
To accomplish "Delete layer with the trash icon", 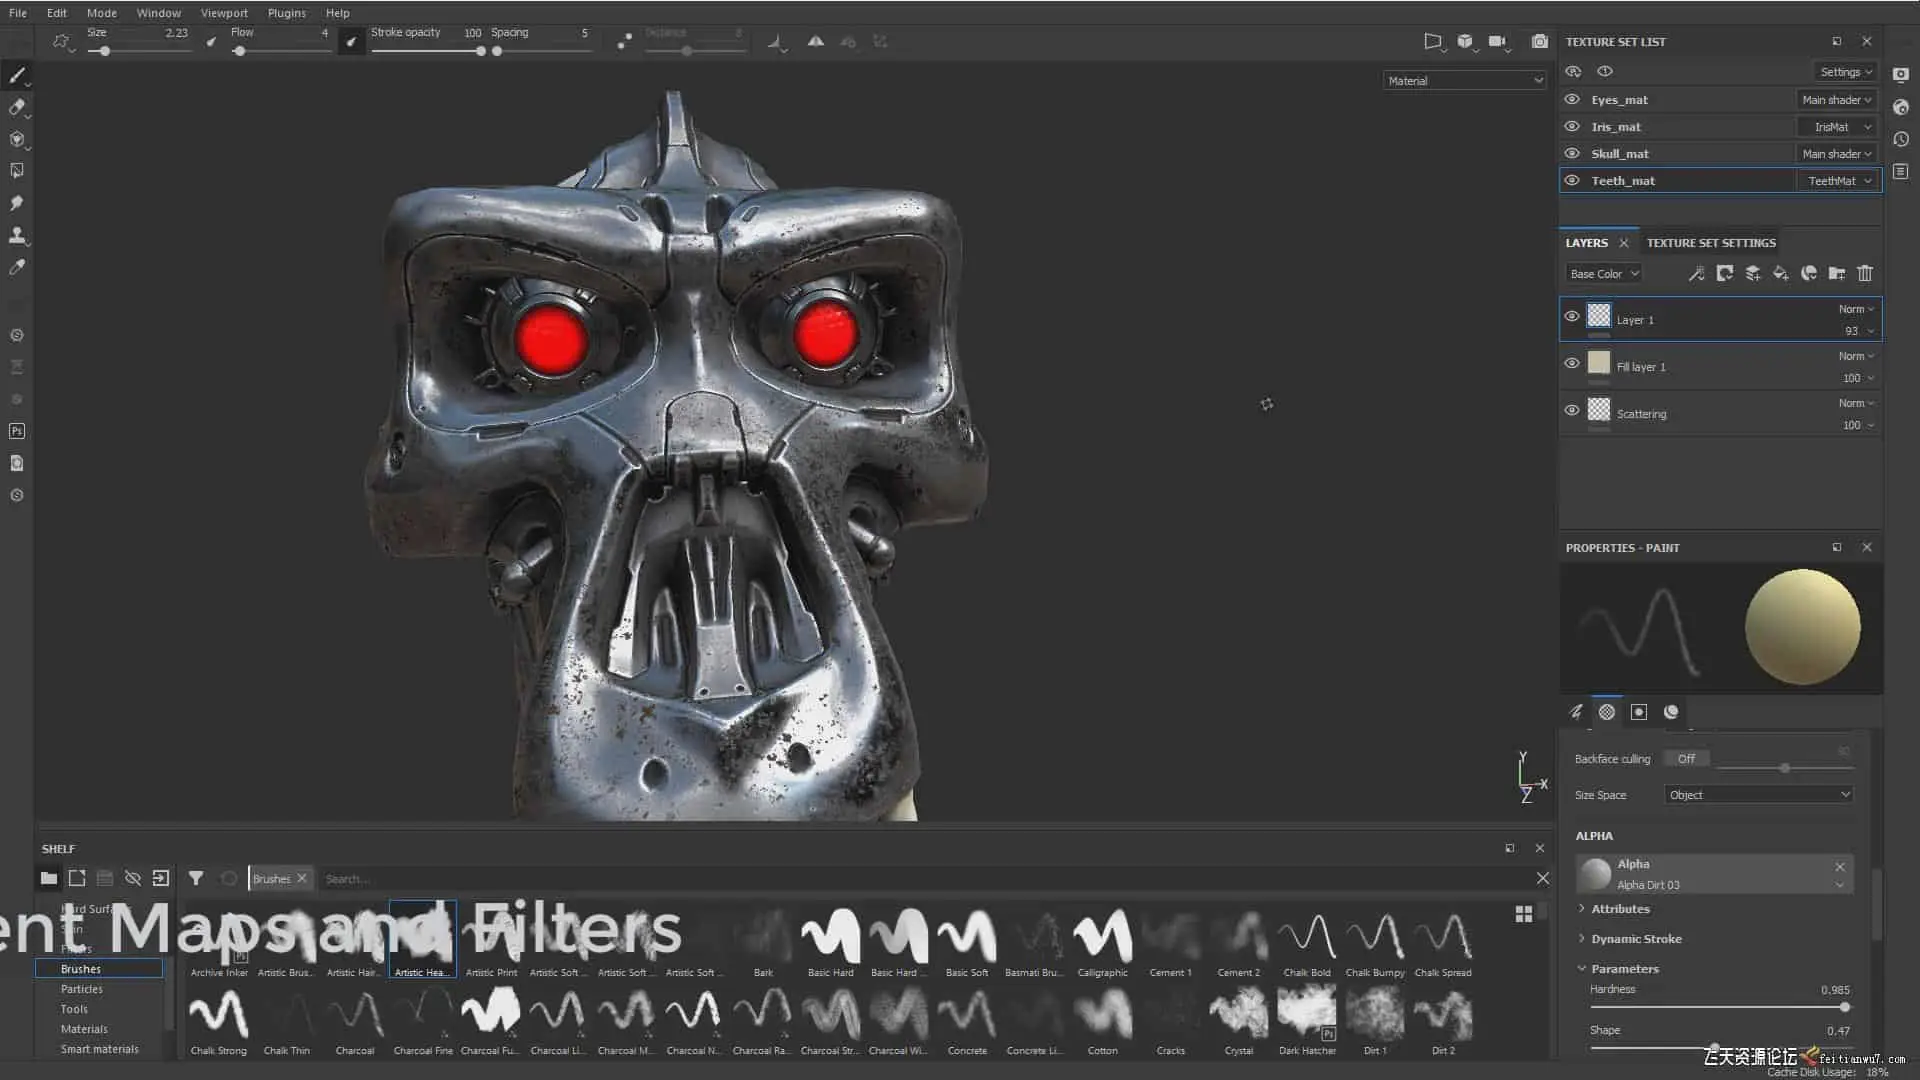I will coord(1864,273).
